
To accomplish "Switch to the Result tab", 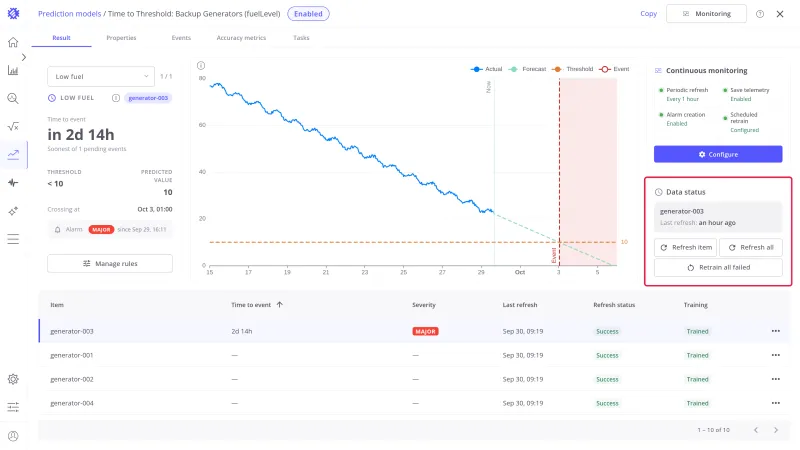I will point(61,38).
